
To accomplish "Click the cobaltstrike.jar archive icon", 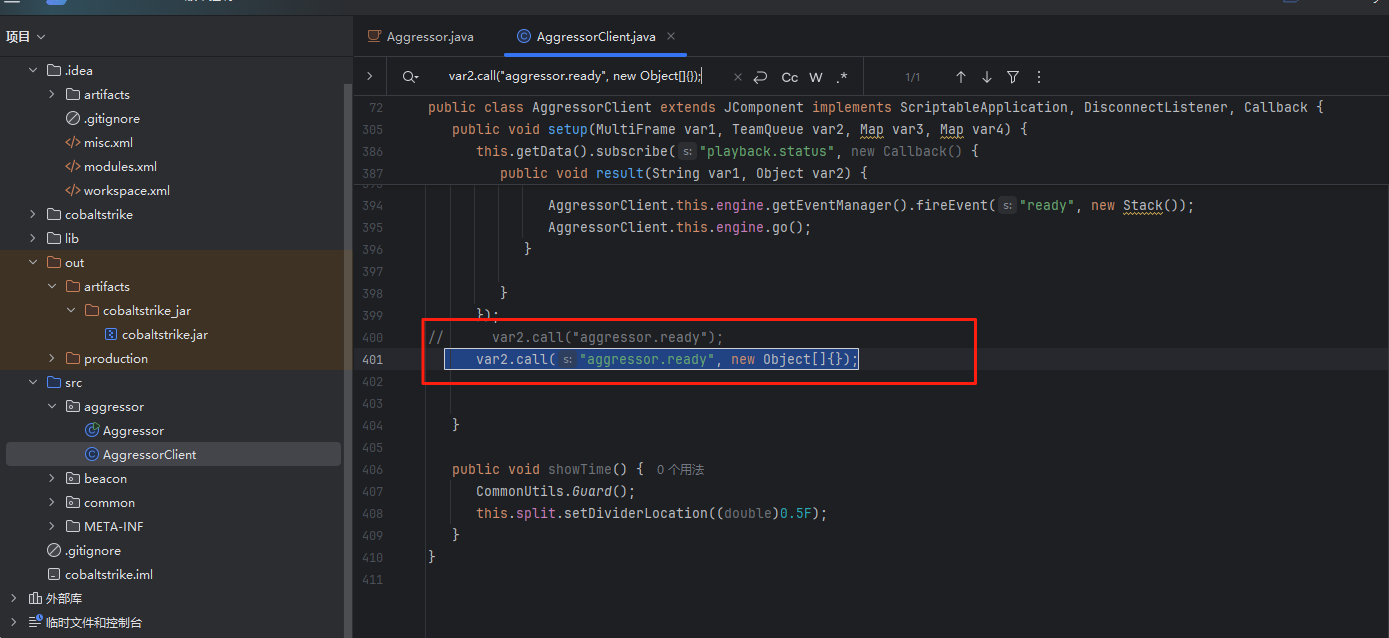I will tap(111, 334).
